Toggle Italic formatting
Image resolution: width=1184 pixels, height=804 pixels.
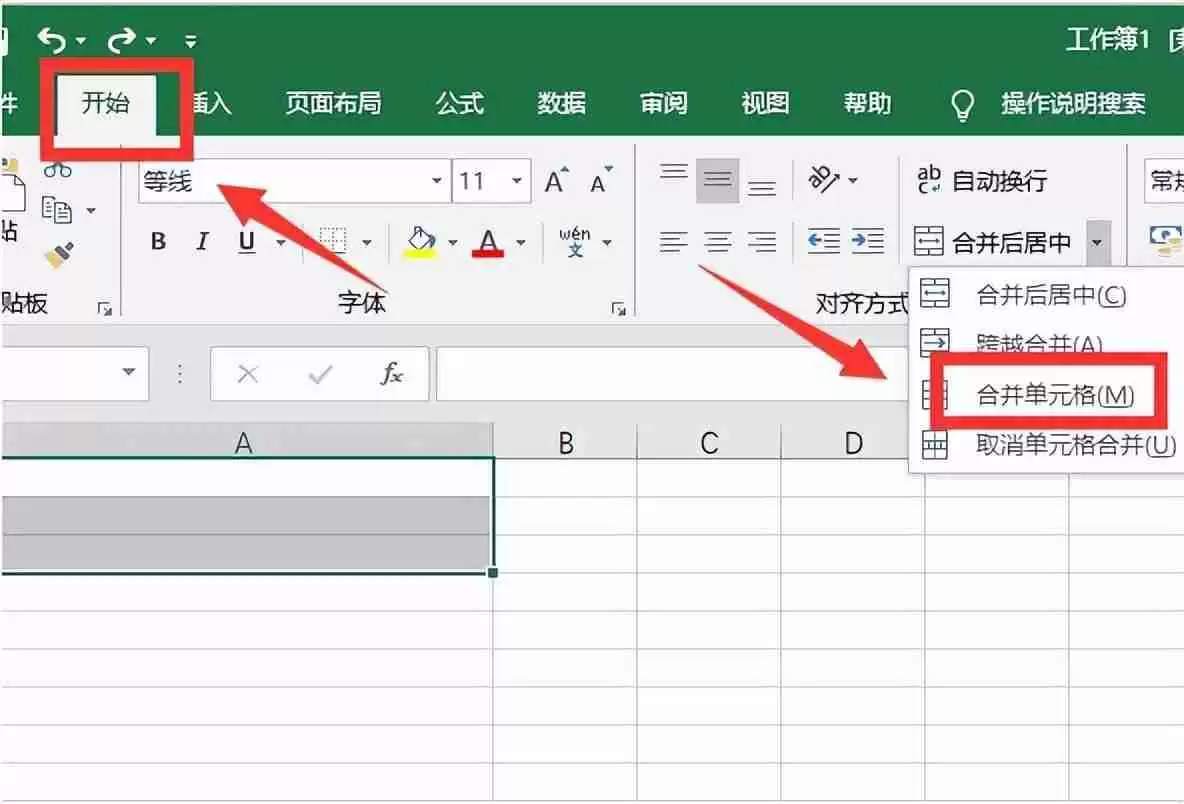[x=202, y=242]
